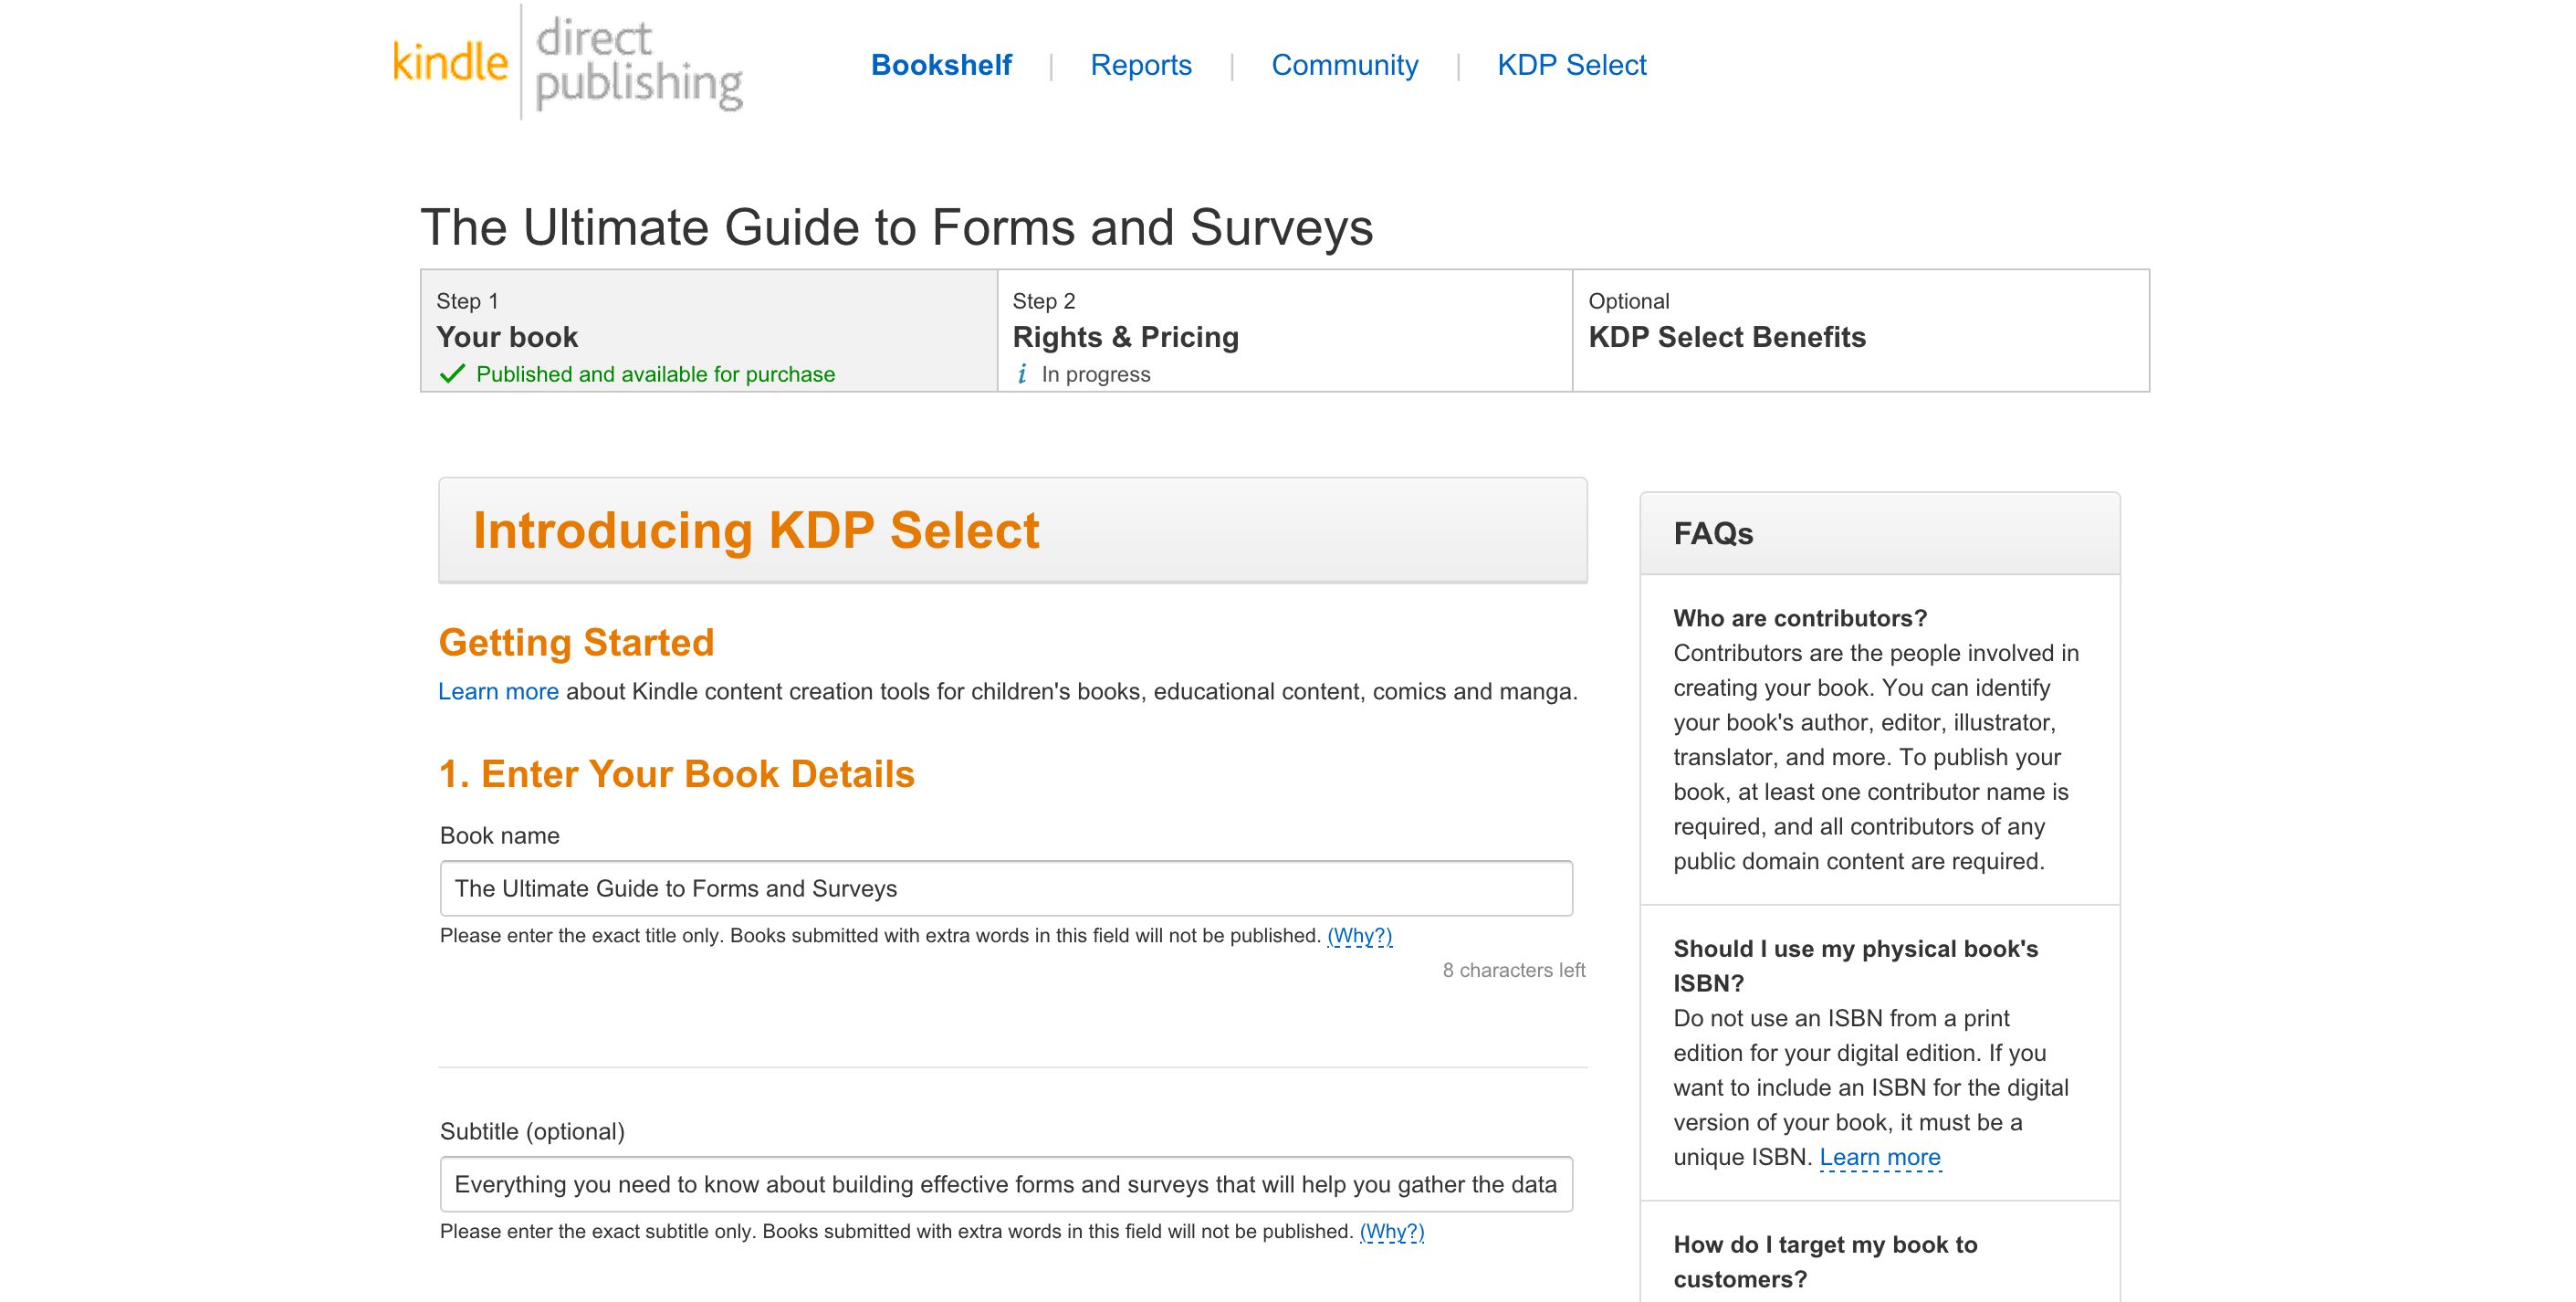Viewport: 2576px width, 1302px height.
Task: Click the In progress info icon
Action: pos(1021,374)
